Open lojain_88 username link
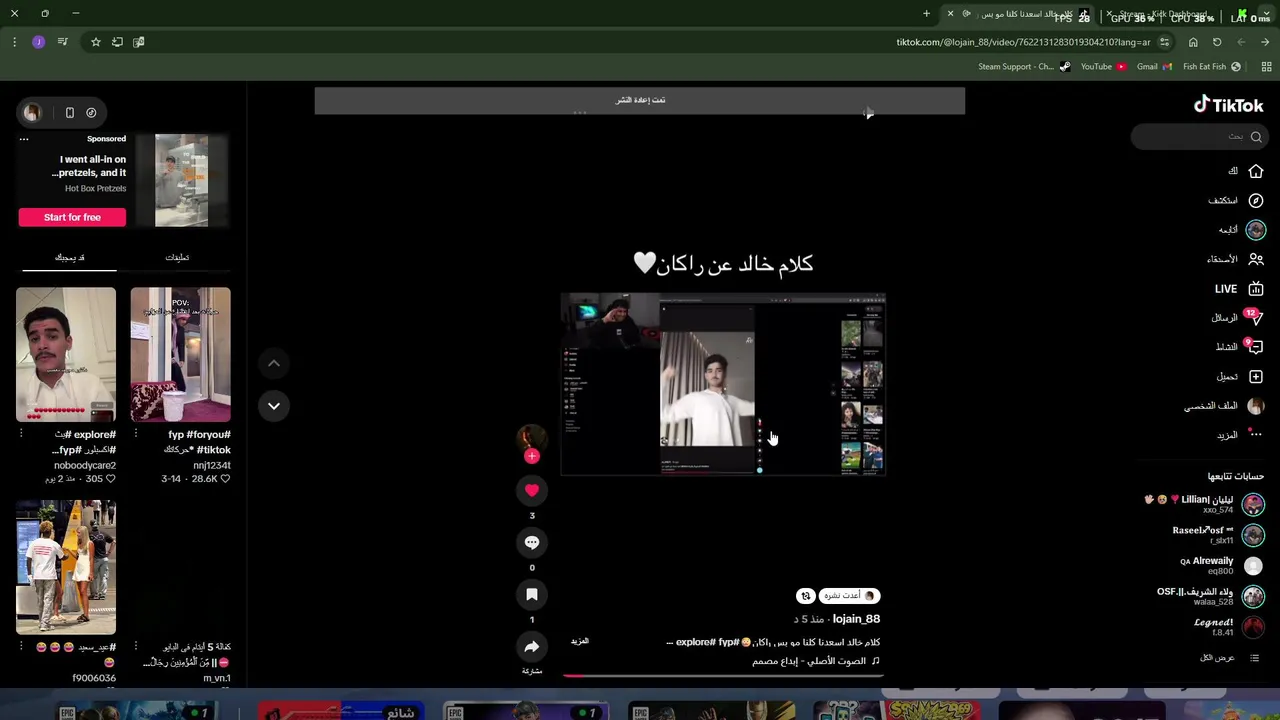Image resolution: width=1280 pixels, height=720 pixels. click(856, 619)
